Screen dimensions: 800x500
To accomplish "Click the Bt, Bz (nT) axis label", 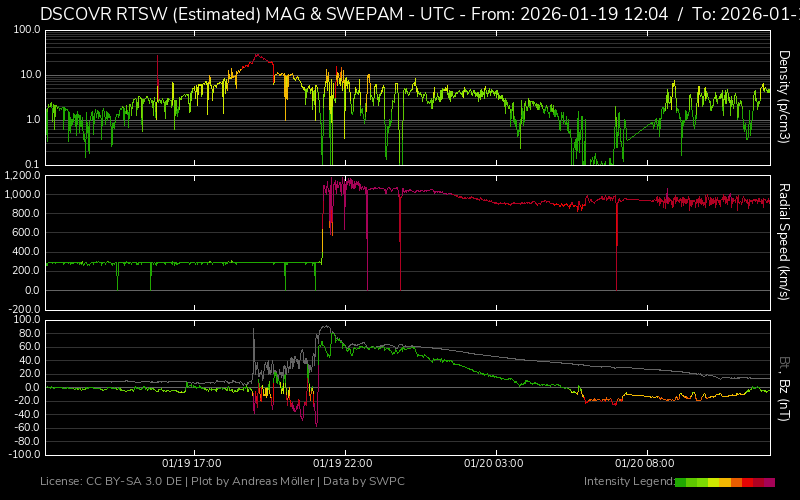I will 785,387.
